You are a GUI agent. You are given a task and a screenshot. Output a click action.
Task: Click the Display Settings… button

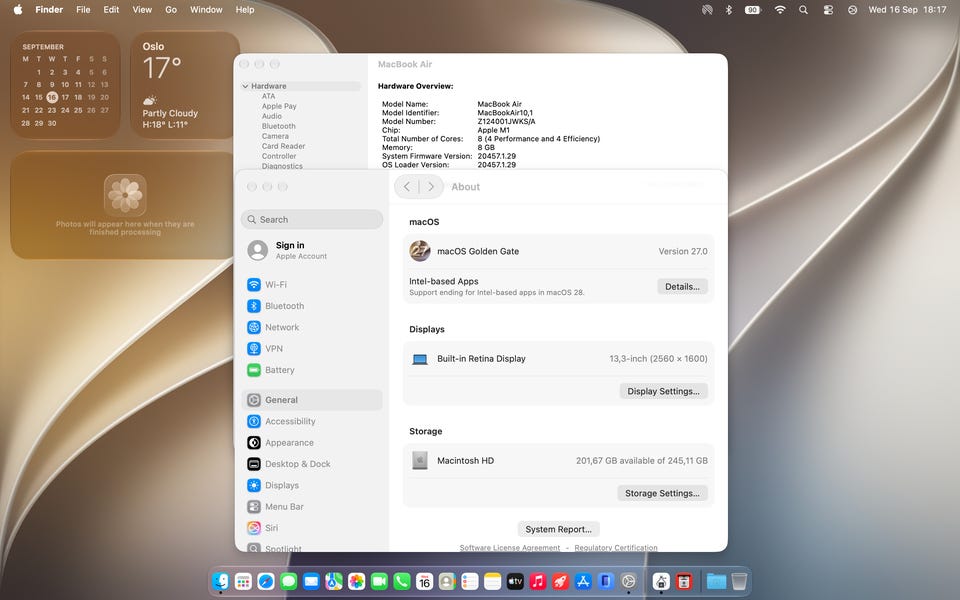[663, 391]
